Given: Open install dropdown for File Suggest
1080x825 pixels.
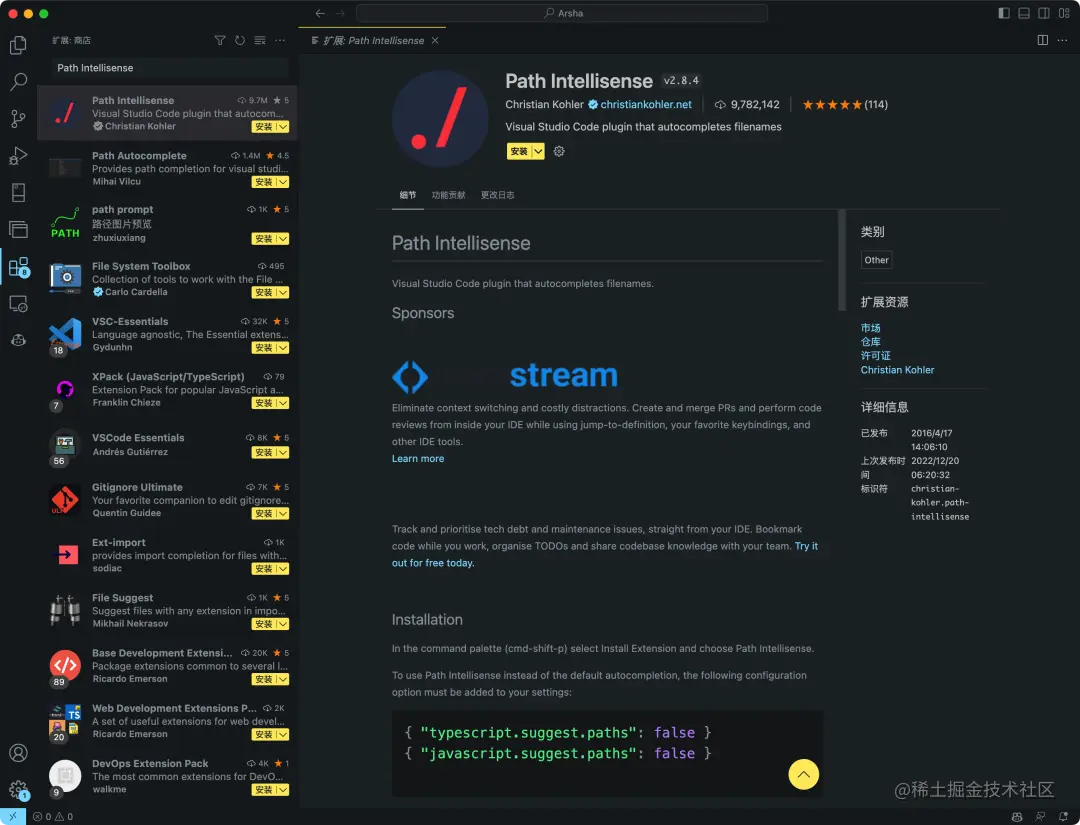Looking at the screenshot, I should pyautogui.click(x=282, y=624).
